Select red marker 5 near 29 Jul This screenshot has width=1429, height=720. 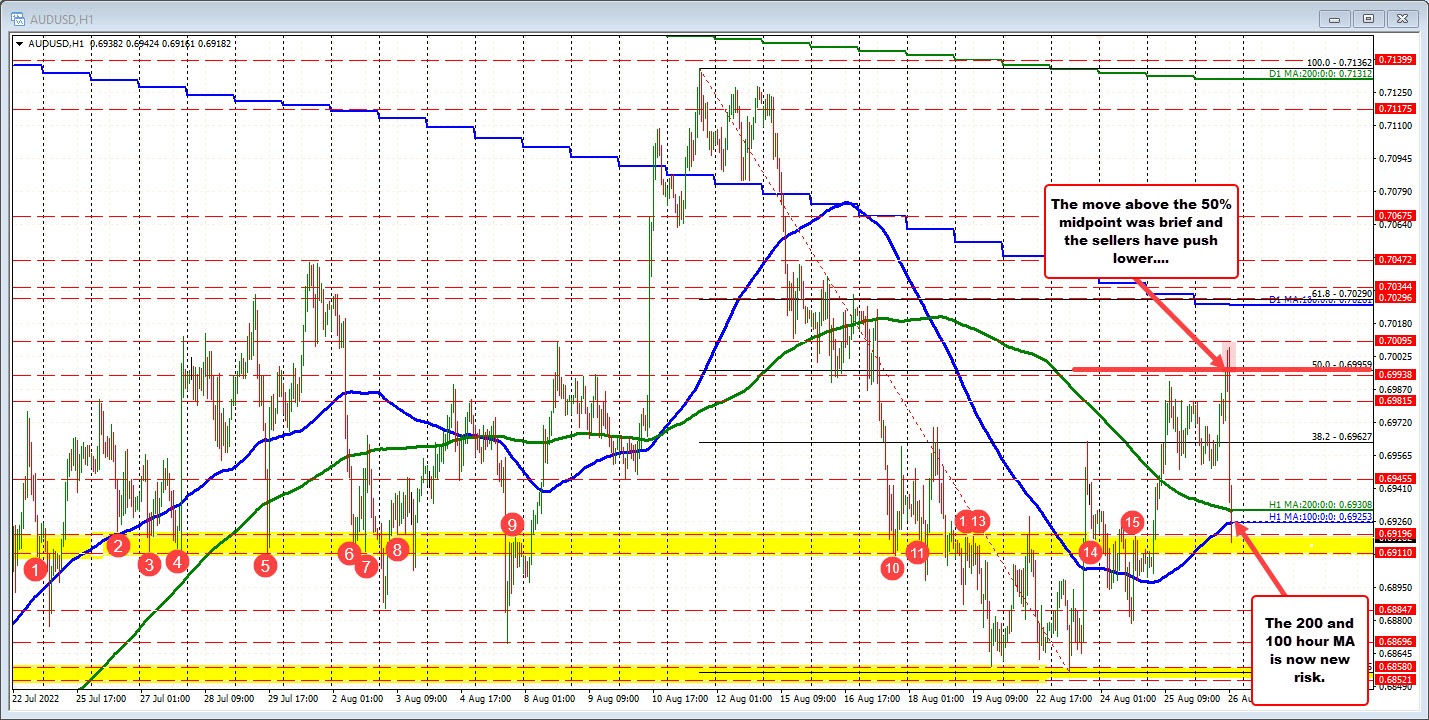[x=265, y=565]
